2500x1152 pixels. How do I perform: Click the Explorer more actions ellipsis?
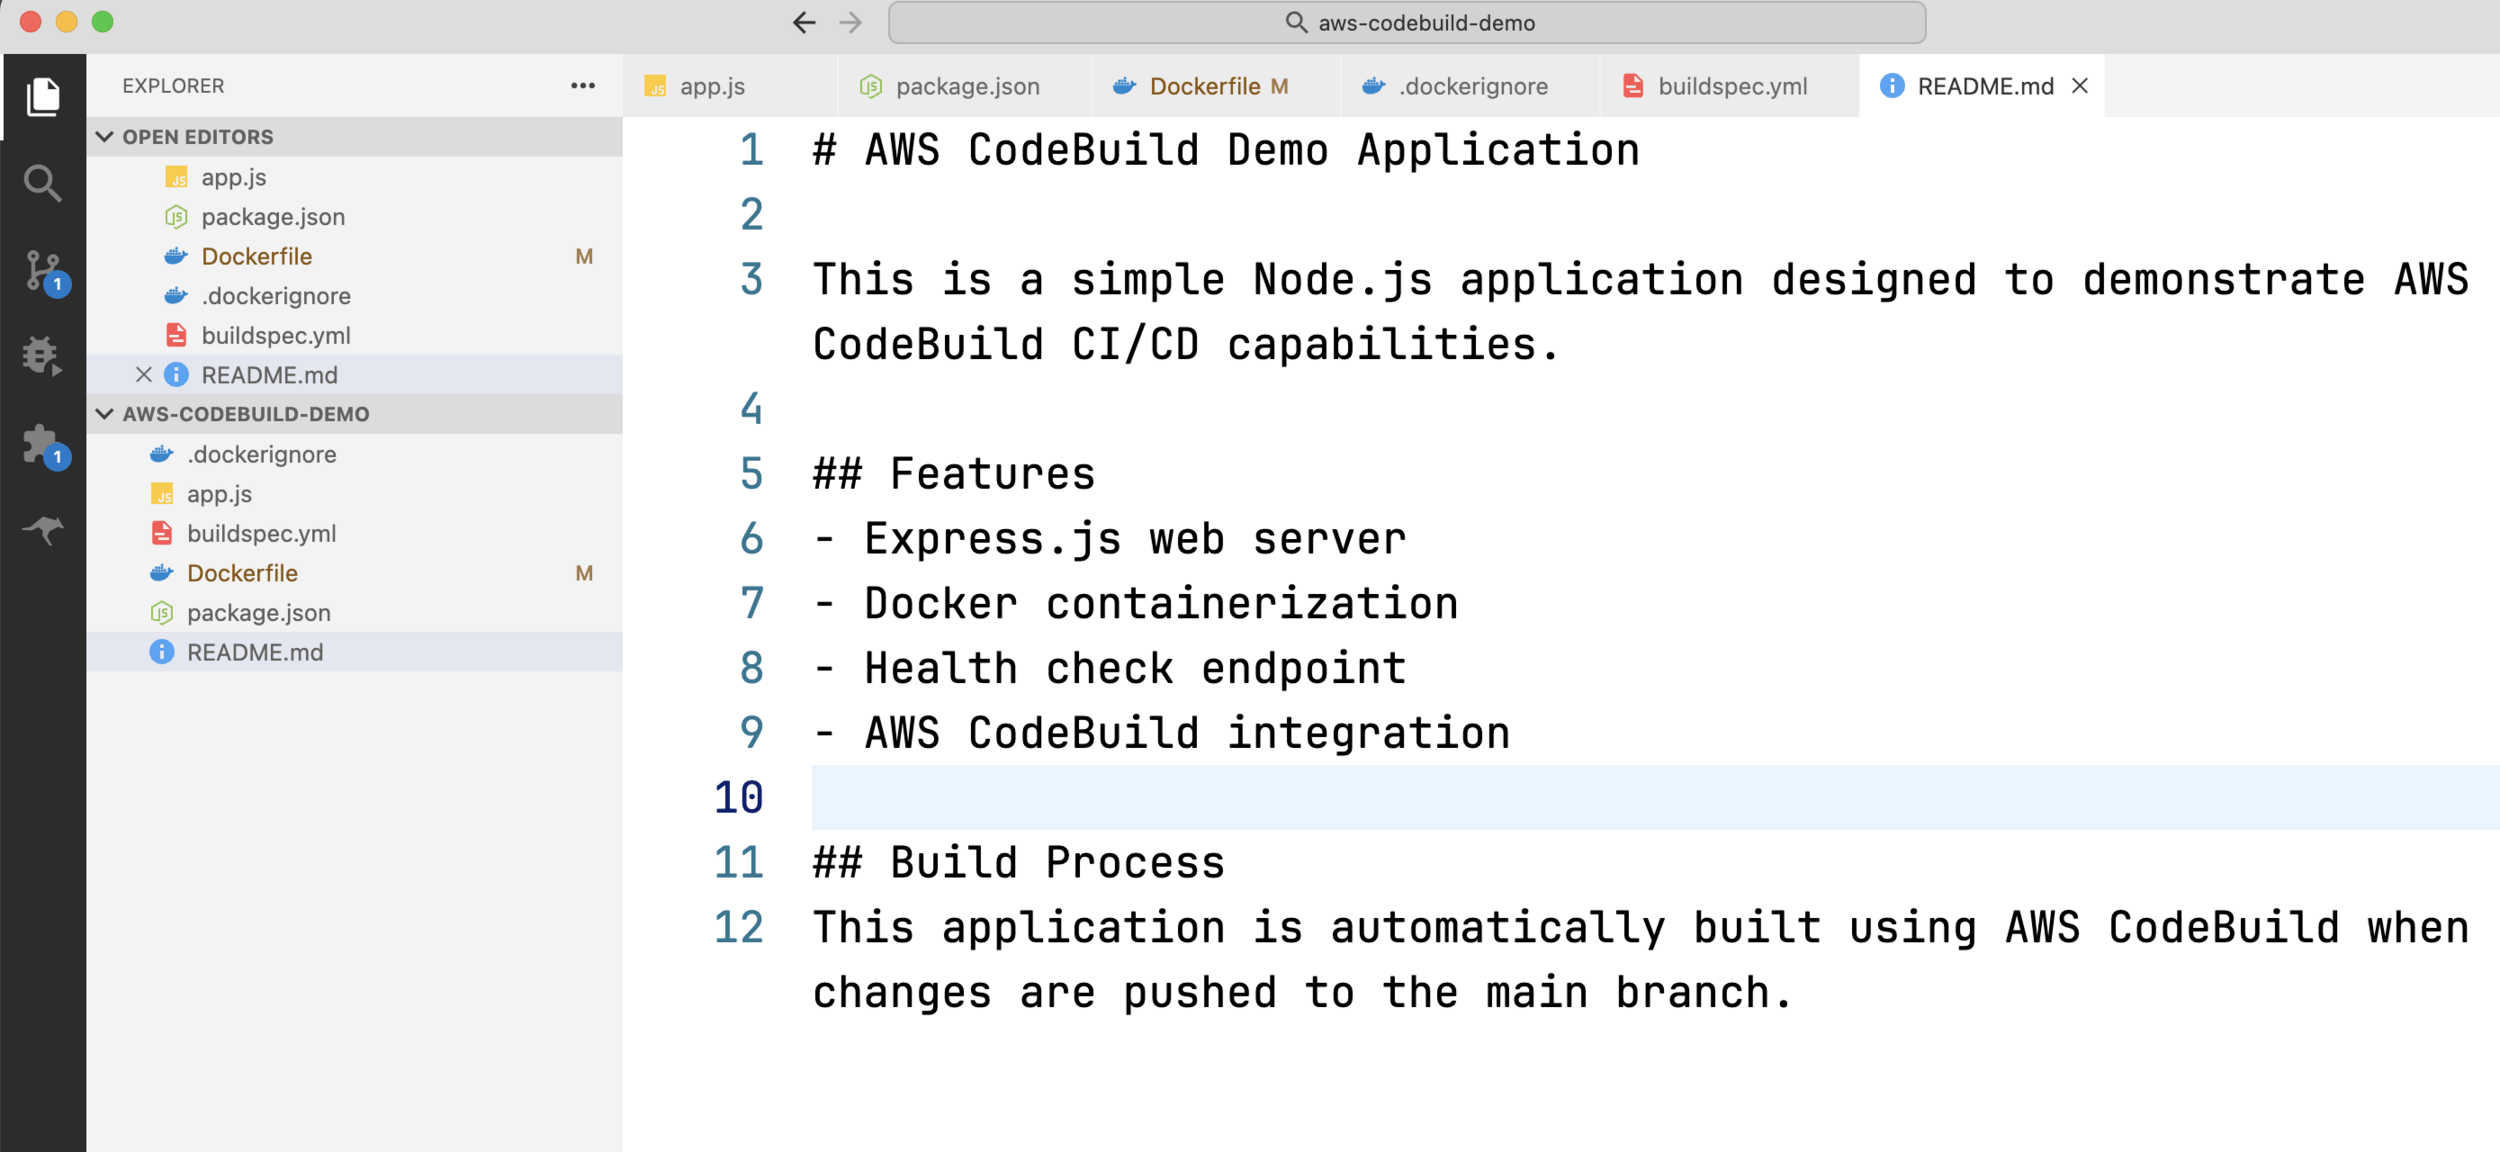(583, 86)
